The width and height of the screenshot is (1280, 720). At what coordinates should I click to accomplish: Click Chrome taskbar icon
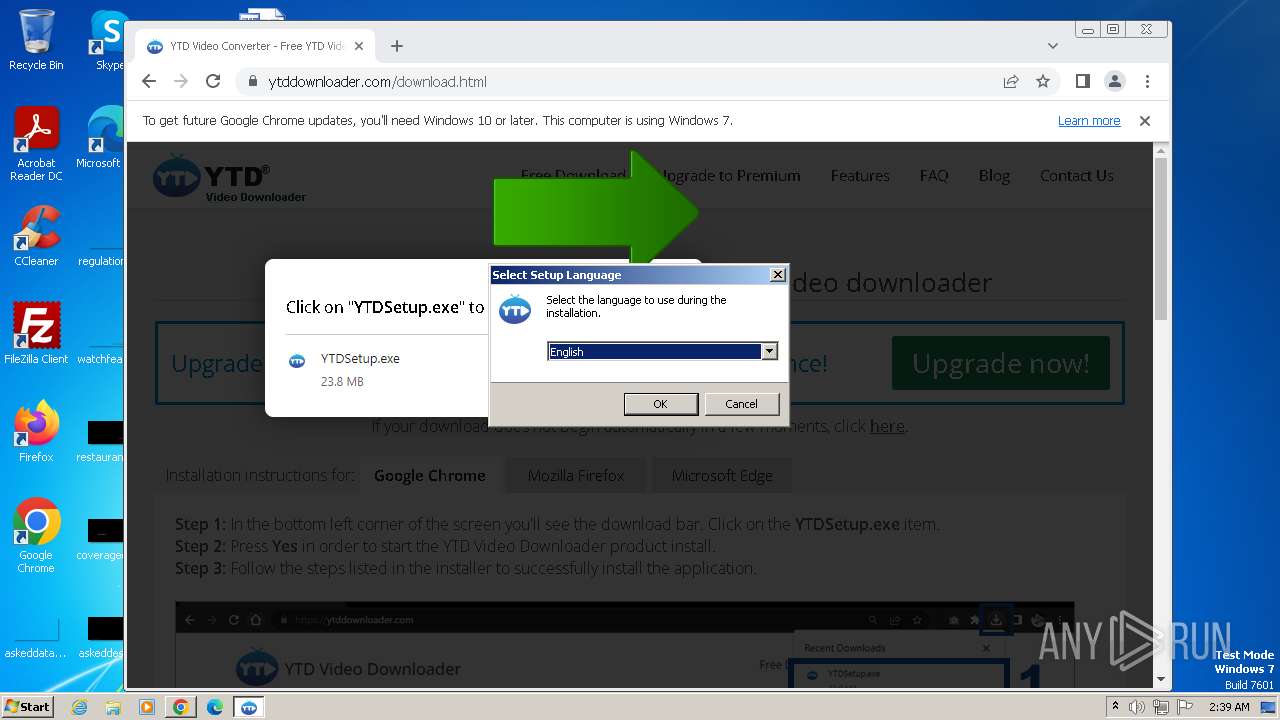181,707
